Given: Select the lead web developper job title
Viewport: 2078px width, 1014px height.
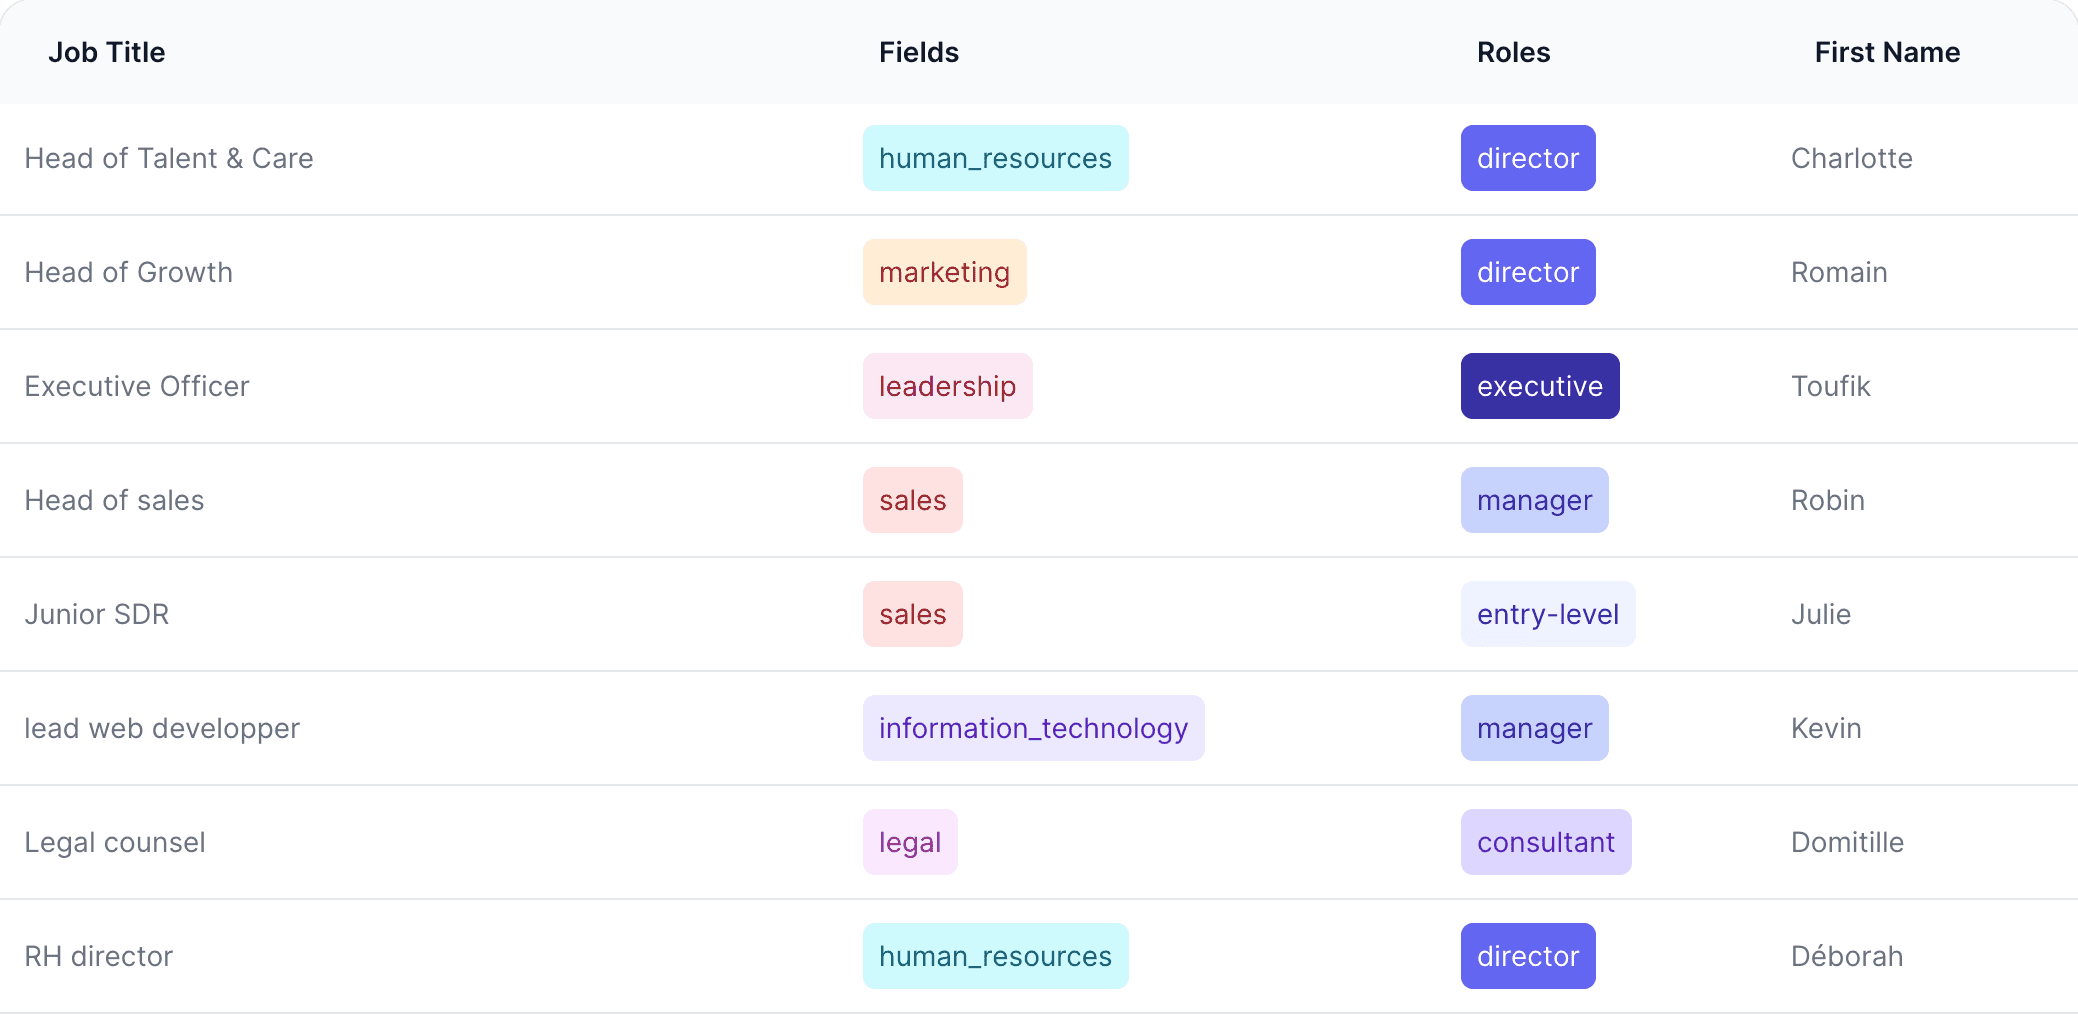Looking at the screenshot, I should [162, 728].
